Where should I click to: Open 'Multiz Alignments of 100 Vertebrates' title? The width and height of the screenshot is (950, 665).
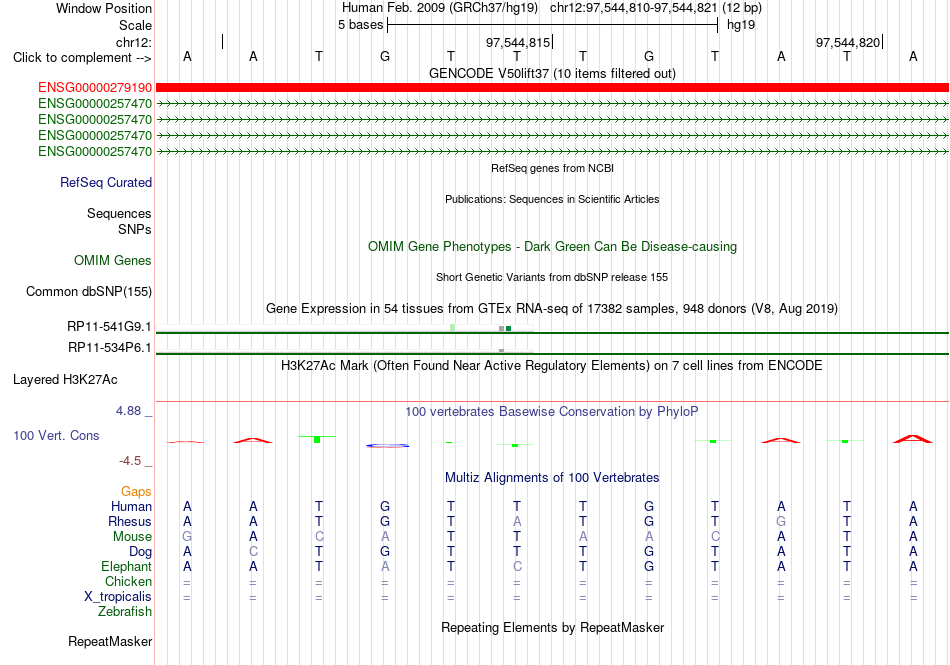point(552,477)
